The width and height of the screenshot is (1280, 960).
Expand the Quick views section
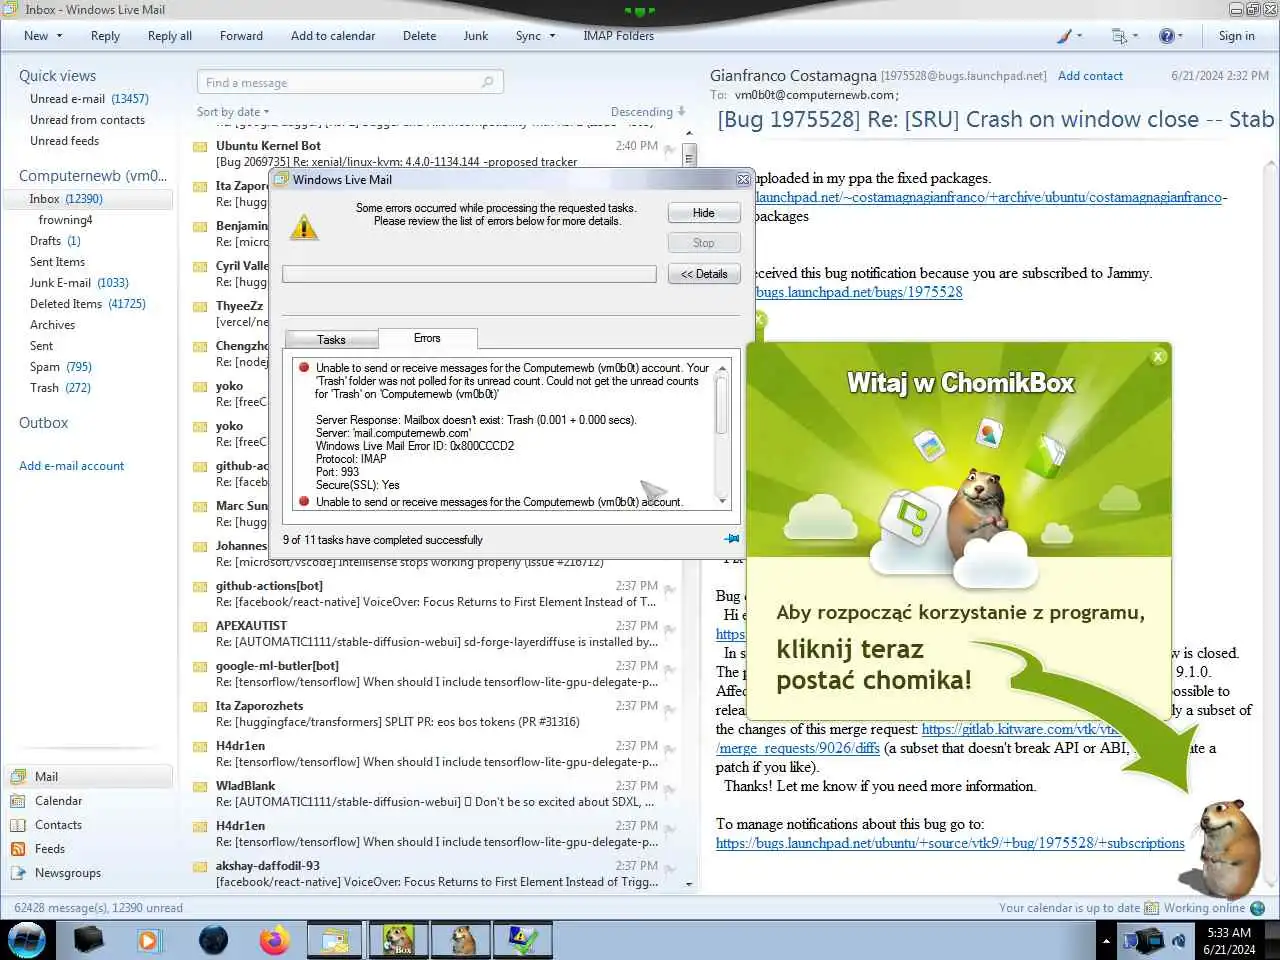tap(57, 76)
